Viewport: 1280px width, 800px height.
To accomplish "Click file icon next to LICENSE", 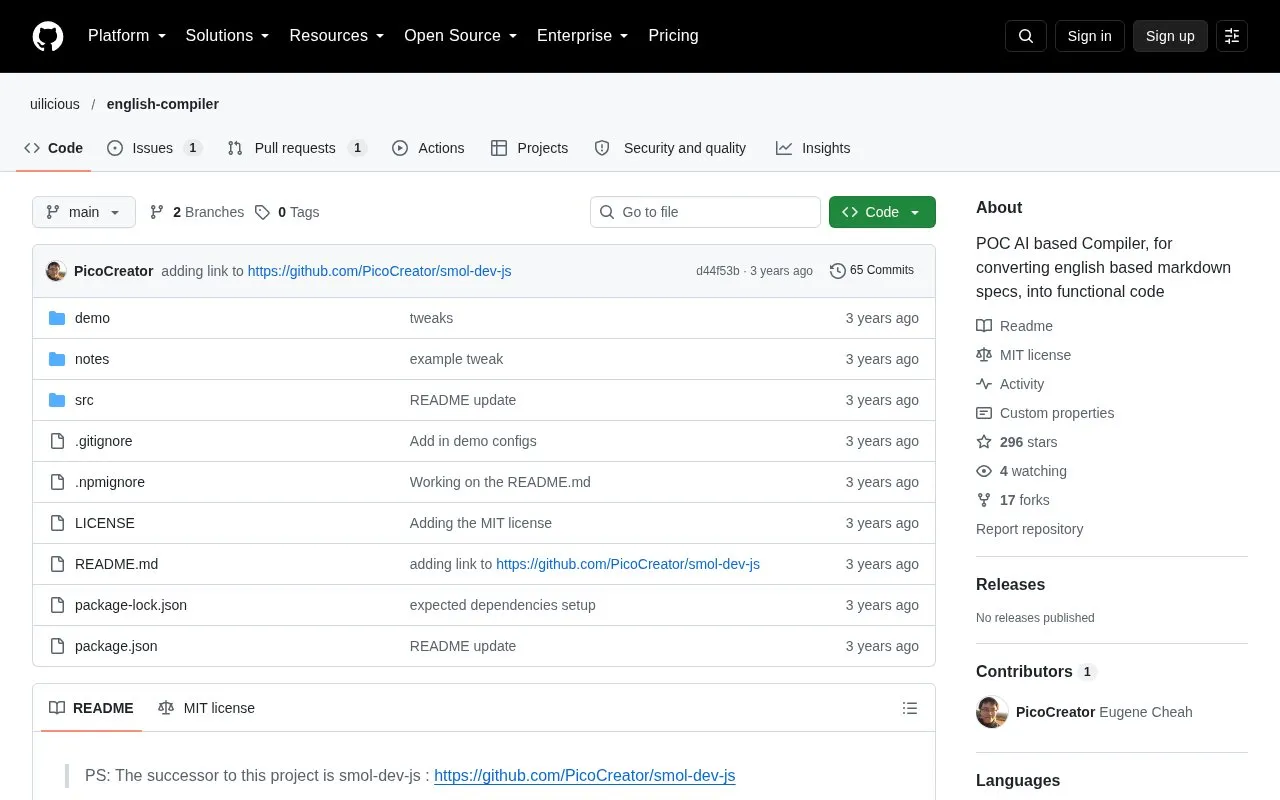I will (57, 523).
